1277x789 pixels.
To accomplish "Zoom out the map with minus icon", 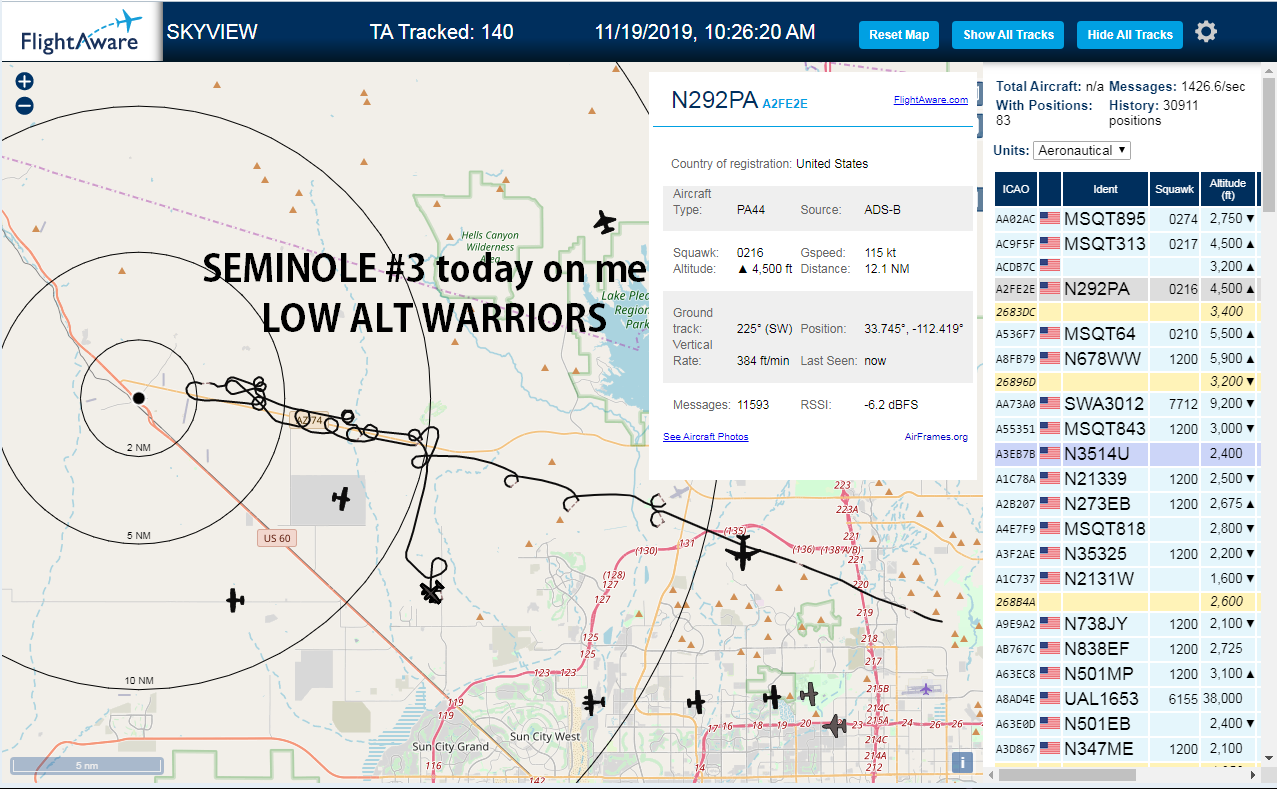I will pyautogui.click(x=24, y=105).
